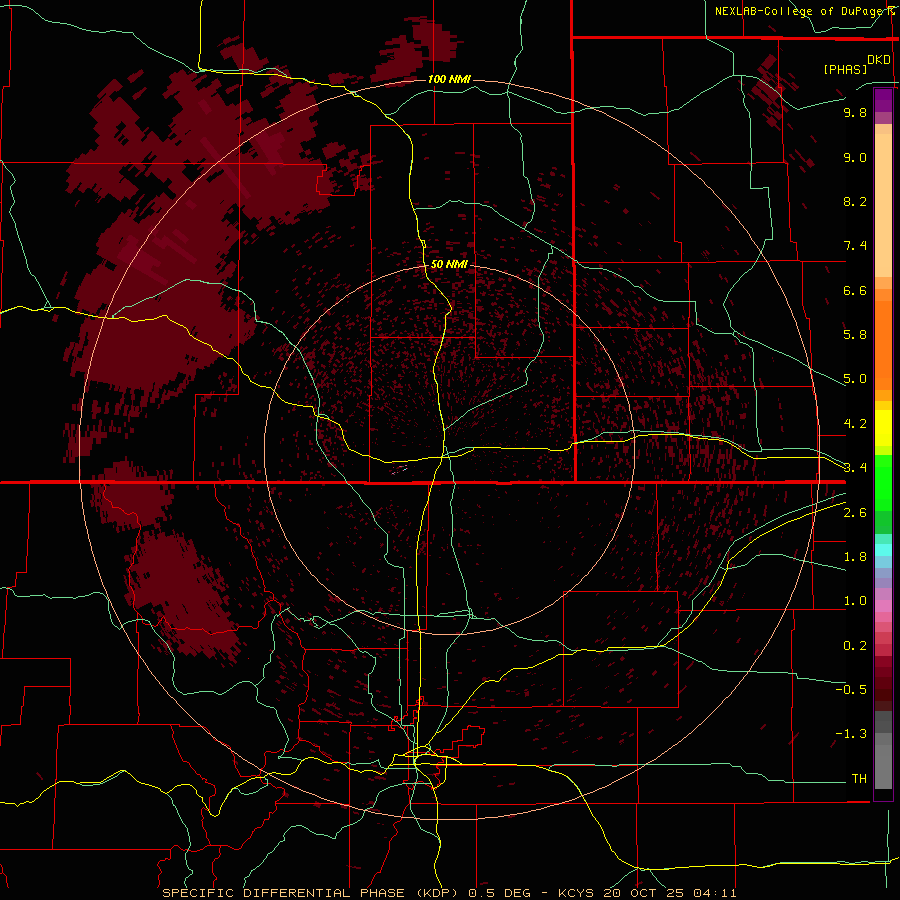This screenshot has width=900, height=900.
Task: Pick the pink segment of the color bar
Action: (883, 606)
